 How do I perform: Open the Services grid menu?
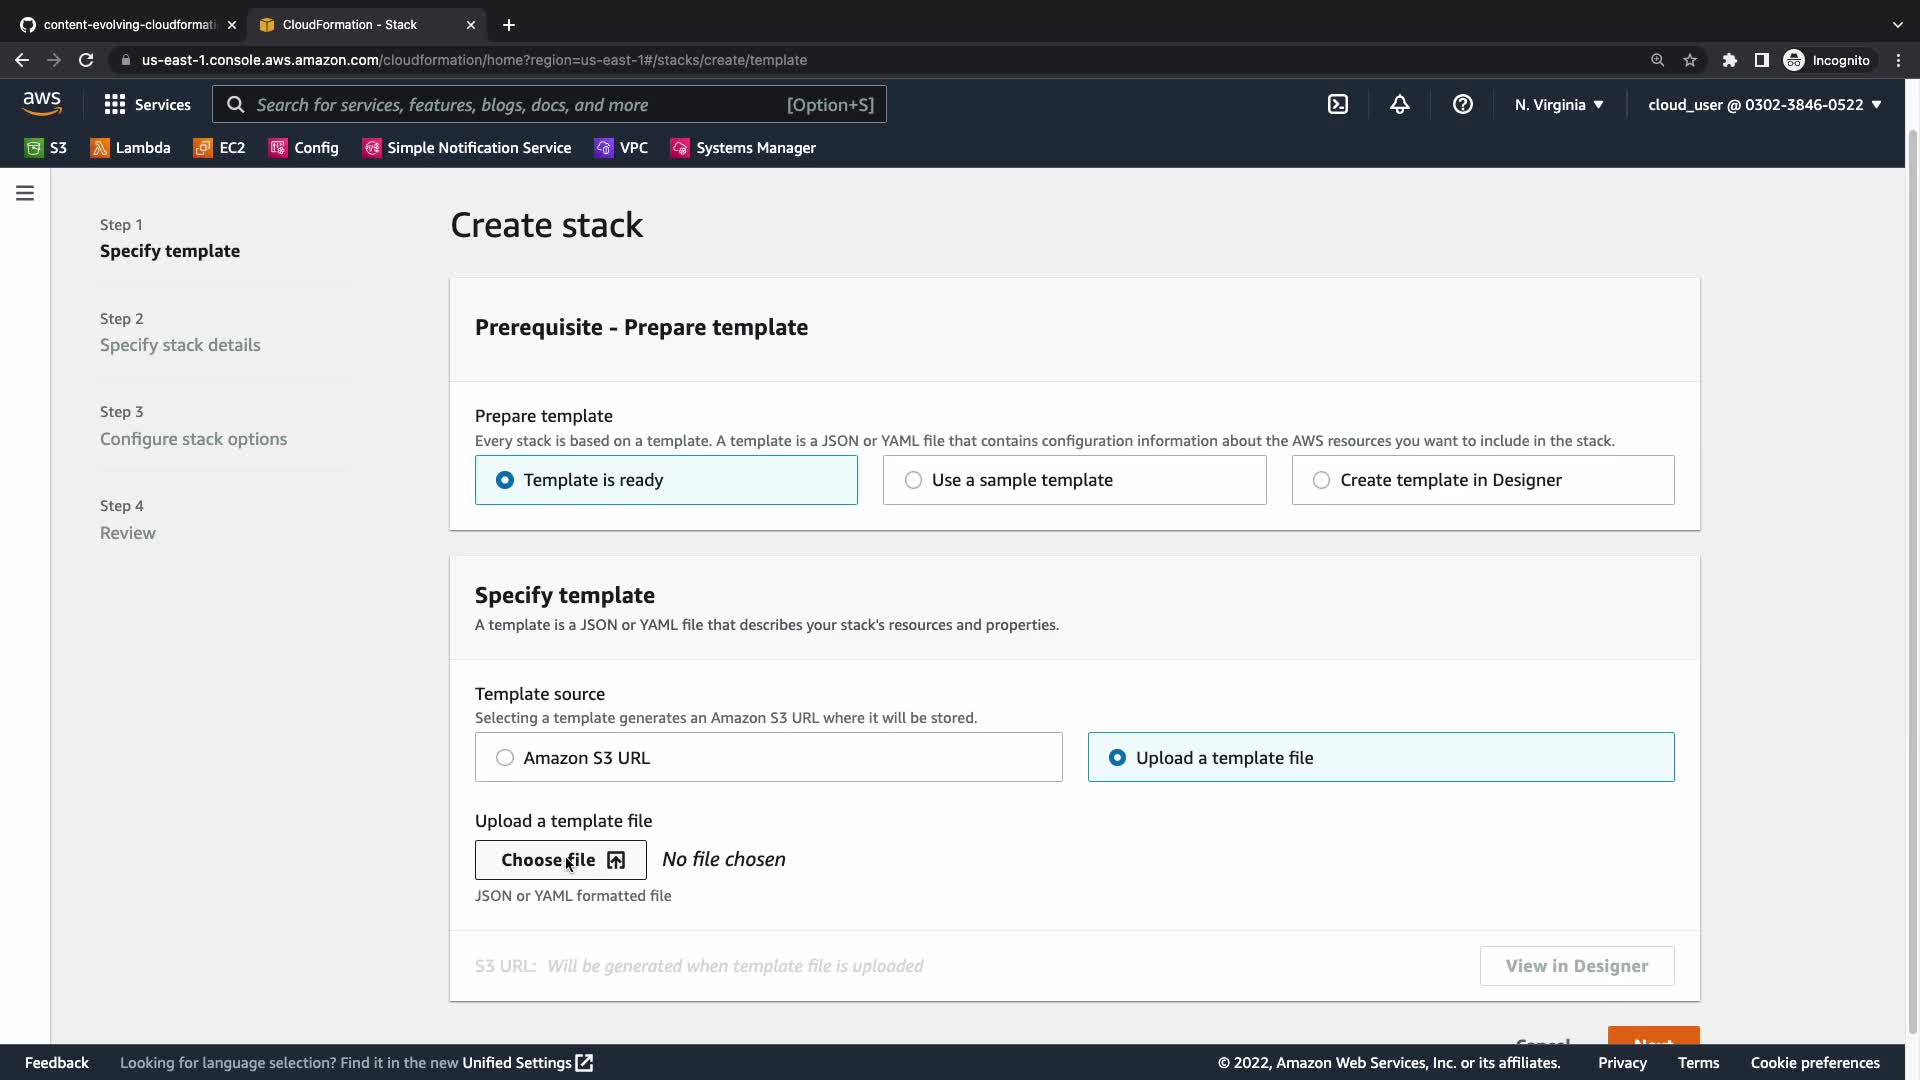coord(147,105)
